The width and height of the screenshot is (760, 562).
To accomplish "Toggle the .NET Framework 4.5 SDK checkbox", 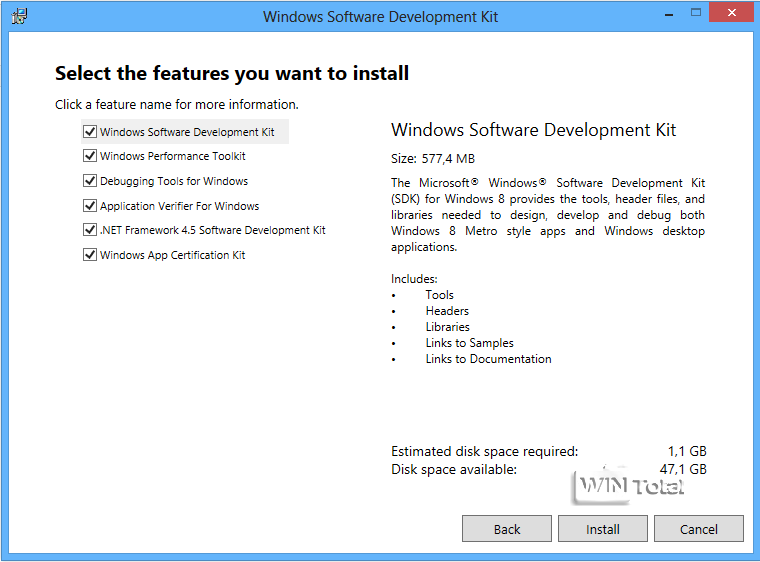I will (90, 230).
